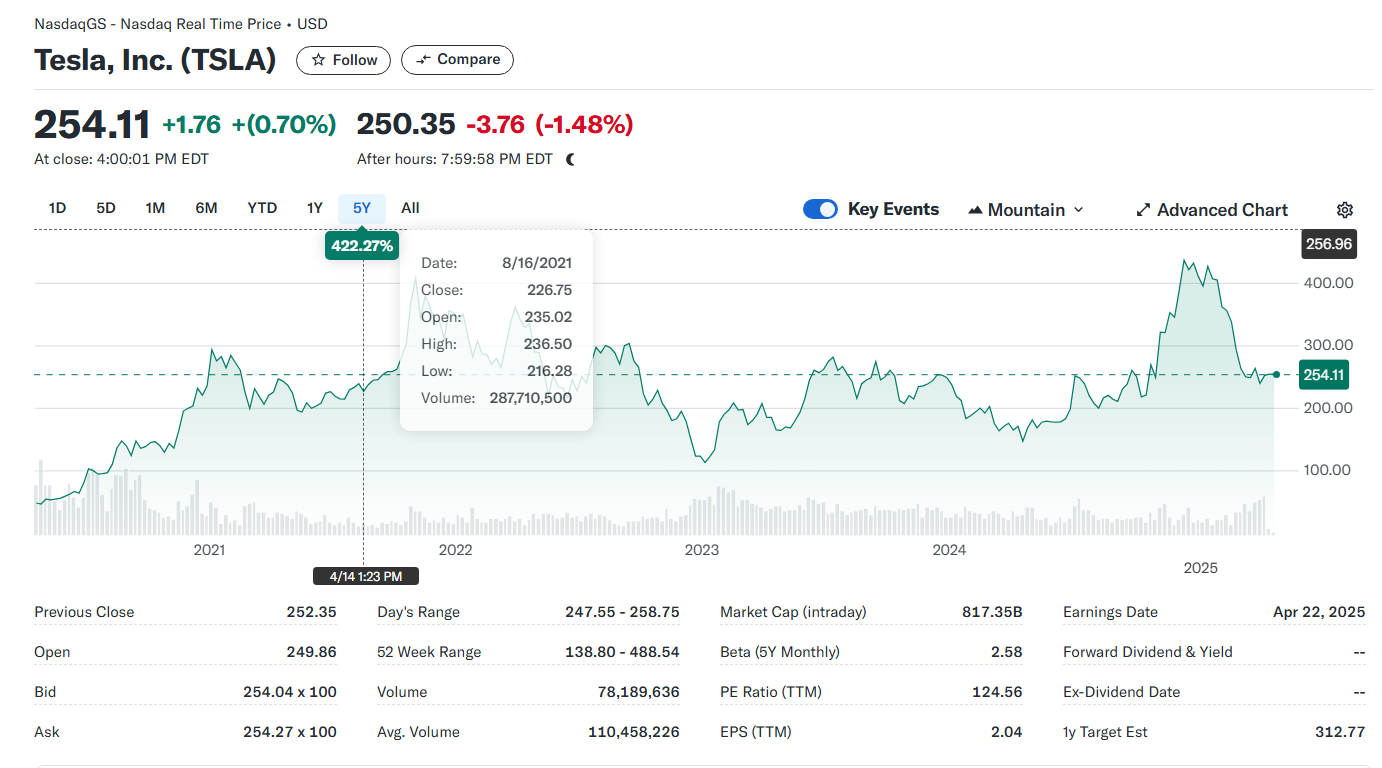Select the 1D time range

pos(57,208)
